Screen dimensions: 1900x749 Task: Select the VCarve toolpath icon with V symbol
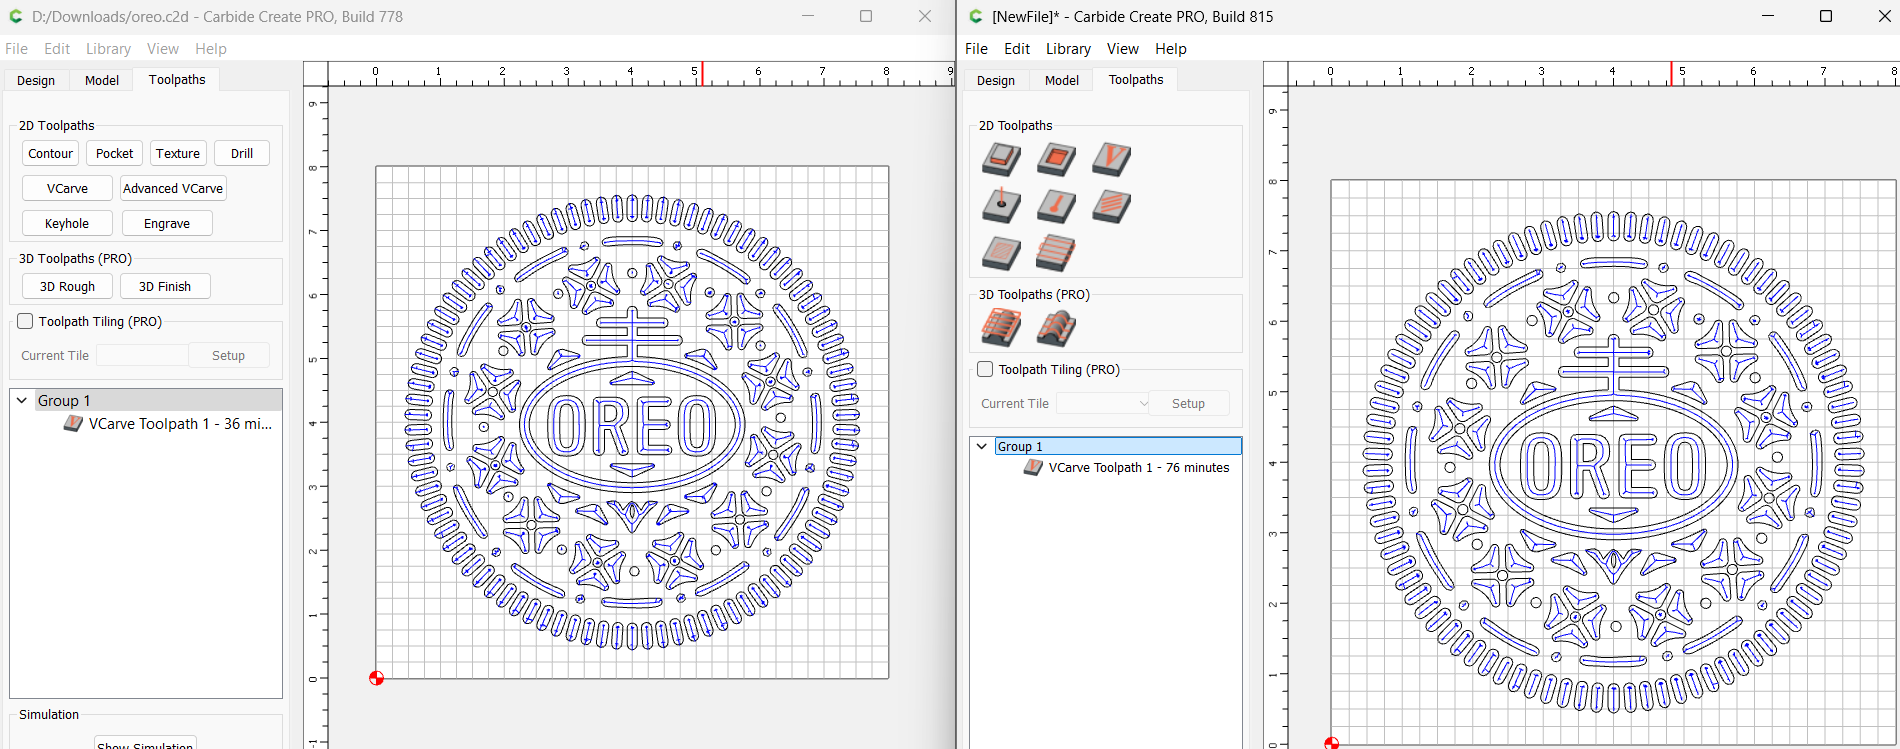point(1111,159)
